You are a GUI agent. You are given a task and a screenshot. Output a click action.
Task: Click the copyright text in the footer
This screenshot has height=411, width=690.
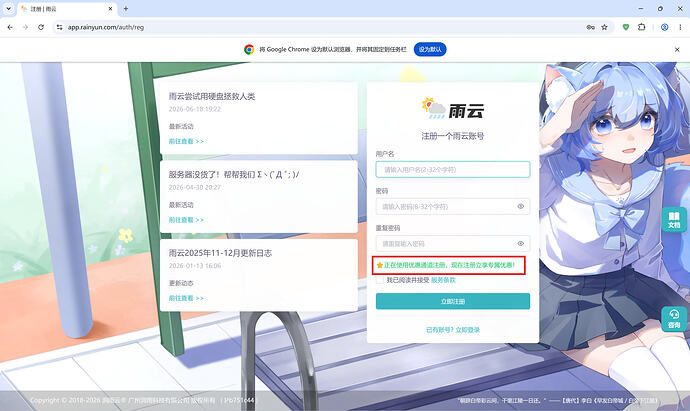pyautogui.click(x=142, y=400)
